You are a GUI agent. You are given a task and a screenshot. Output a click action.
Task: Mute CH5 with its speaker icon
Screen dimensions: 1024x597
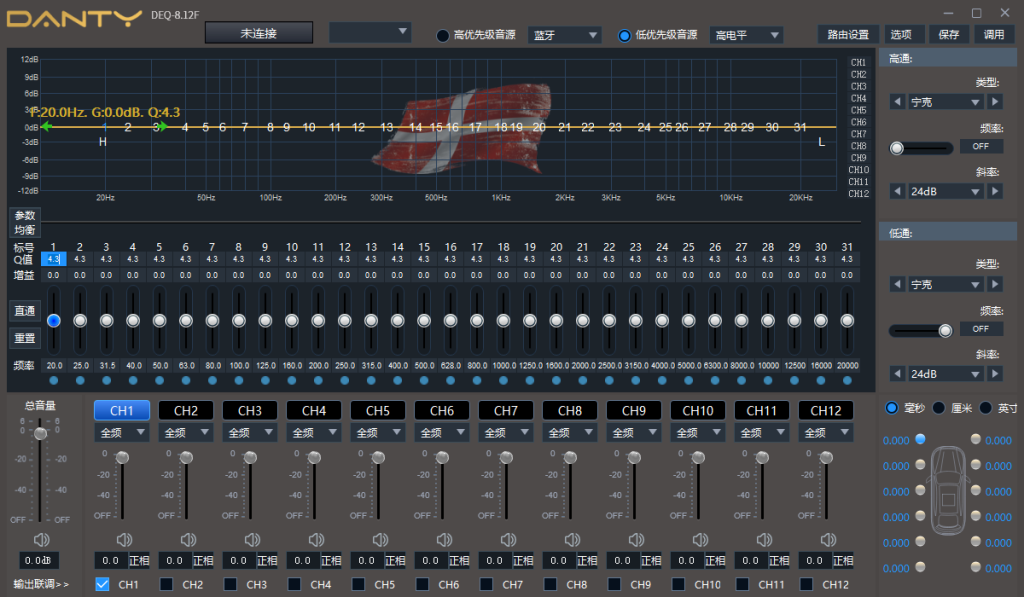[x=380, y=540]
